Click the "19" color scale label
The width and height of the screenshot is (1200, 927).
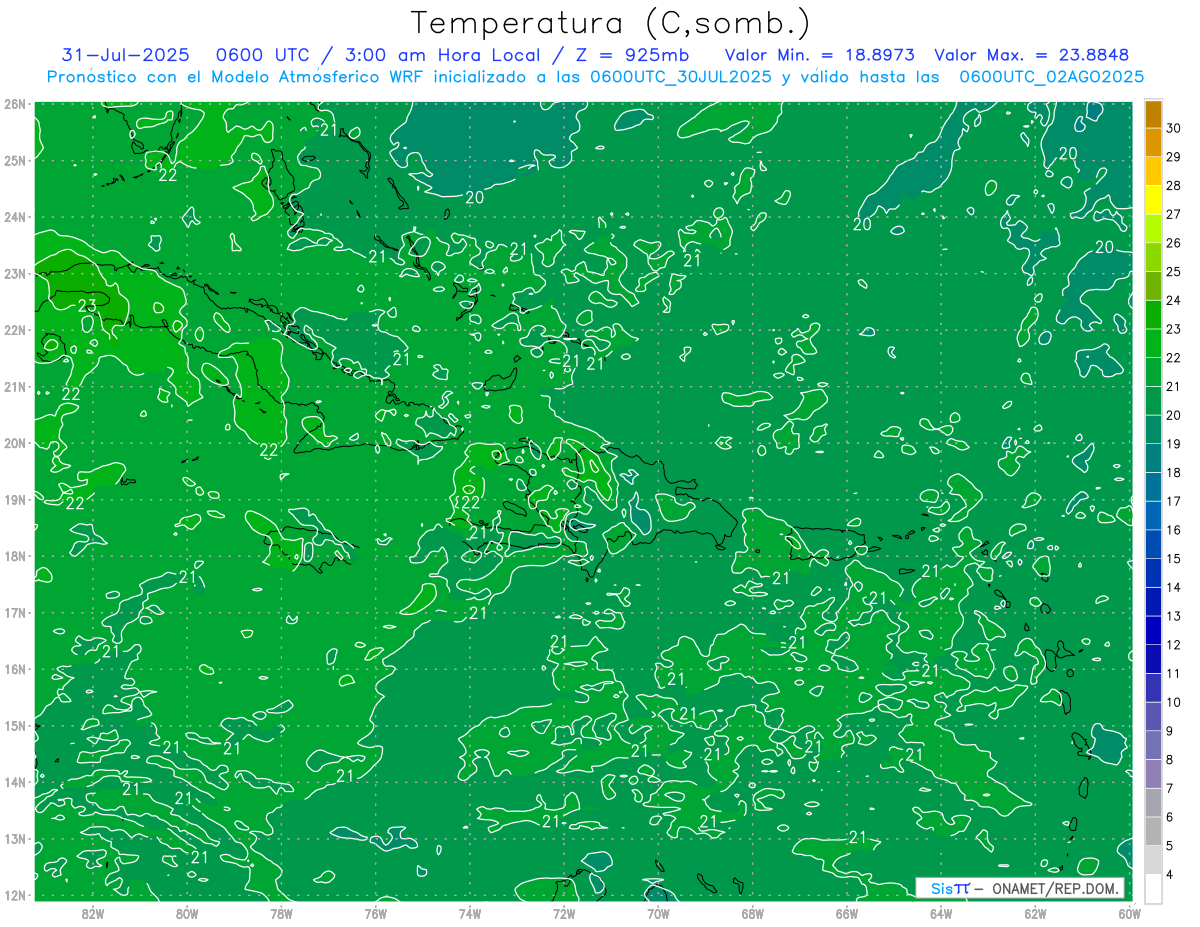1174,443
